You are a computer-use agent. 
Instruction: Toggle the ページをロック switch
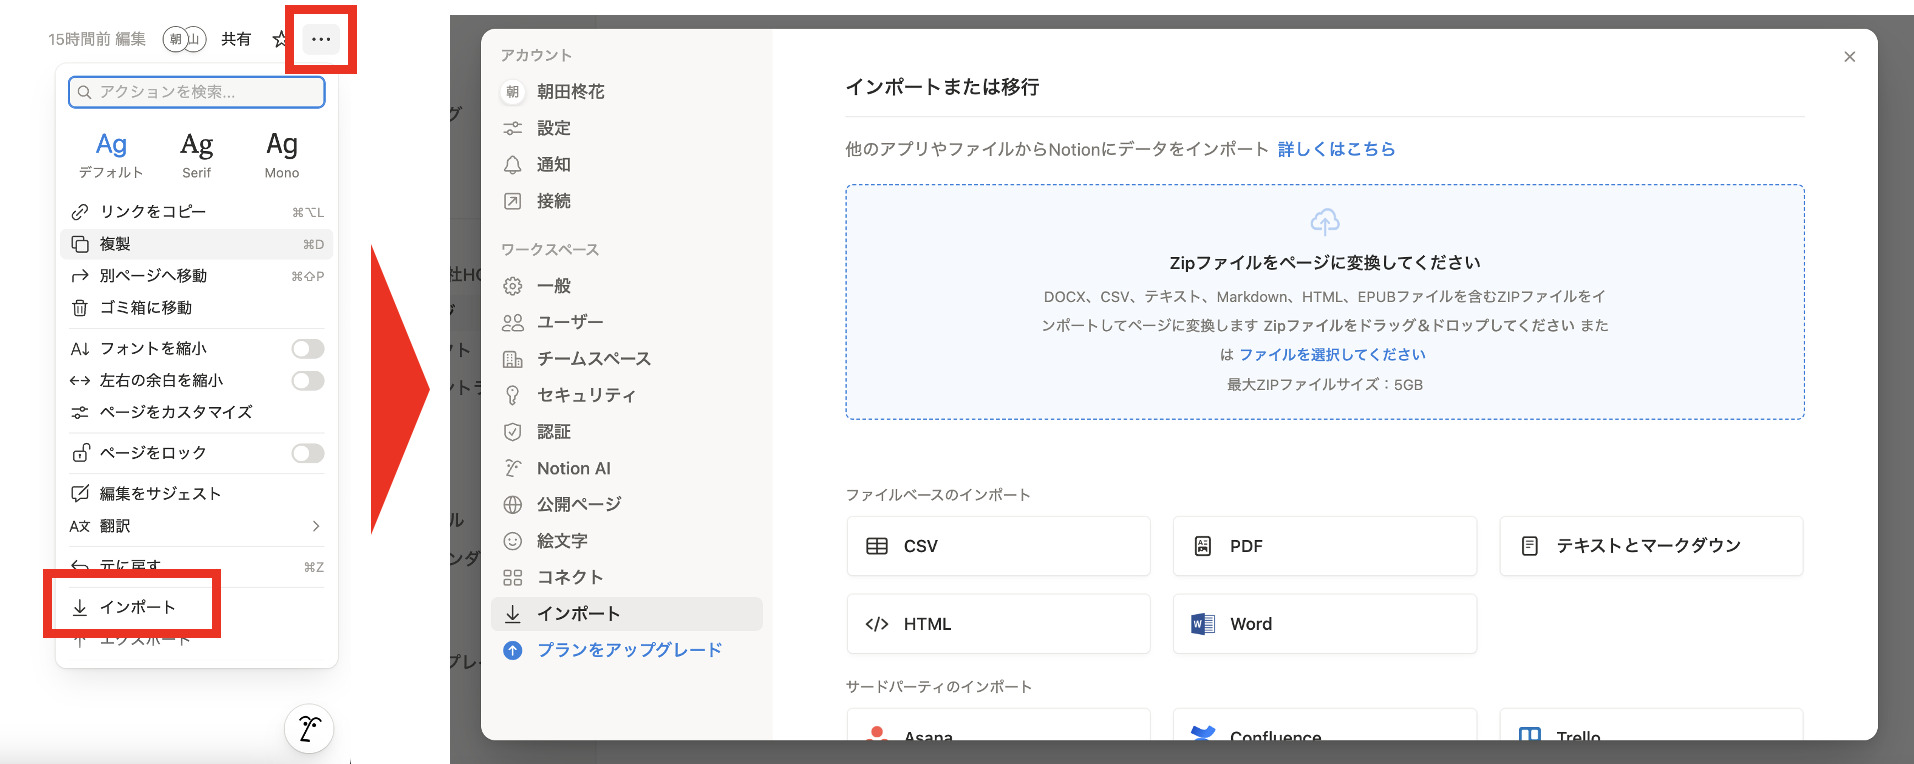(x=308, y=454)
